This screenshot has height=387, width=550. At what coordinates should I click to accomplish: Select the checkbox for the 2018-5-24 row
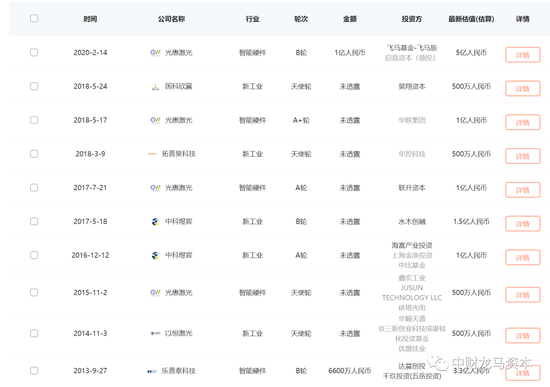(34, 86)
